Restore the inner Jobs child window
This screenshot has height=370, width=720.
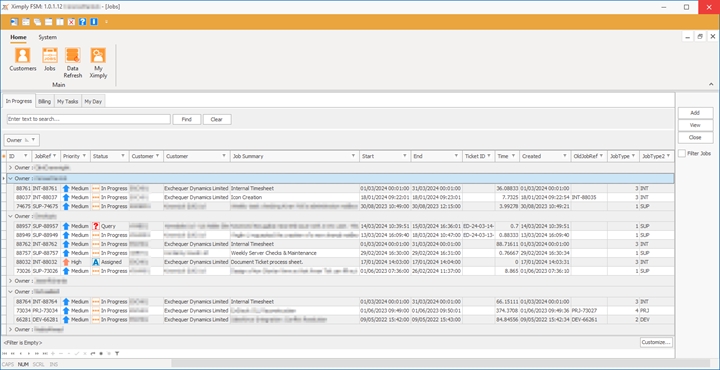700,37
